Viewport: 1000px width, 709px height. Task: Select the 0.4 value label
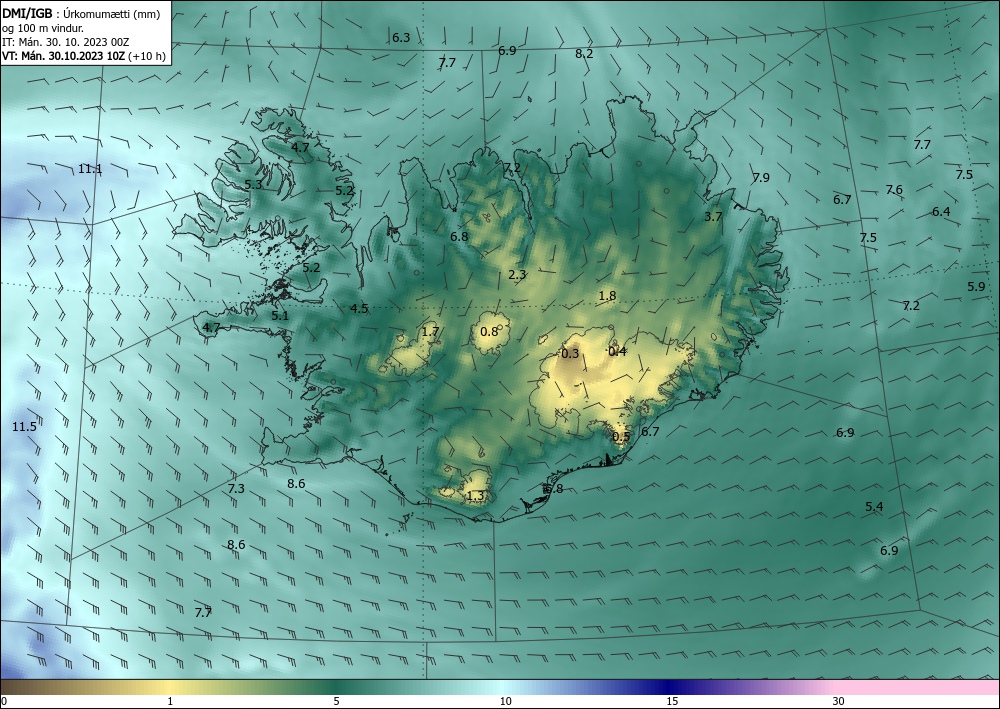(x=617, y=351)
